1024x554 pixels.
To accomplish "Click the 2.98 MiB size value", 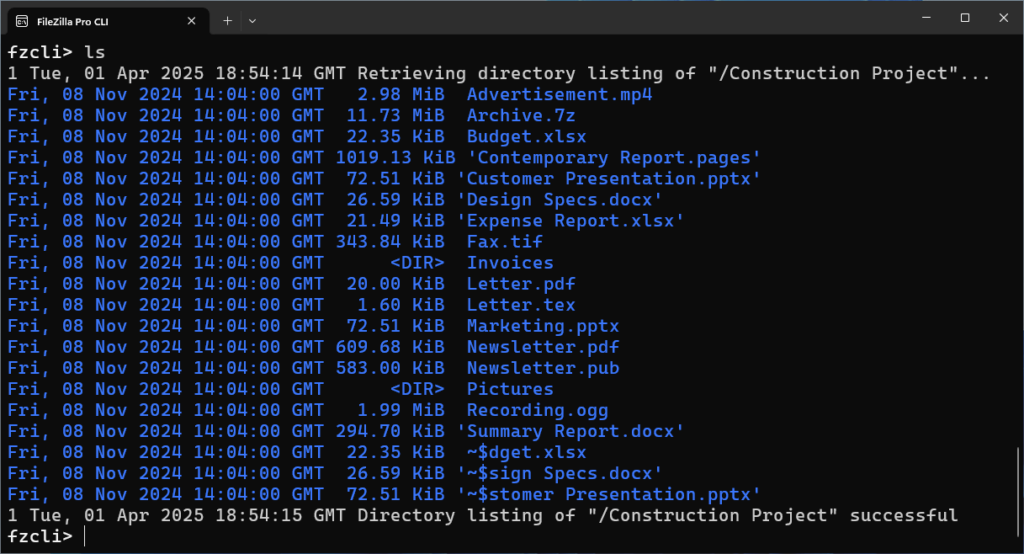I will (x=401, y=95).
